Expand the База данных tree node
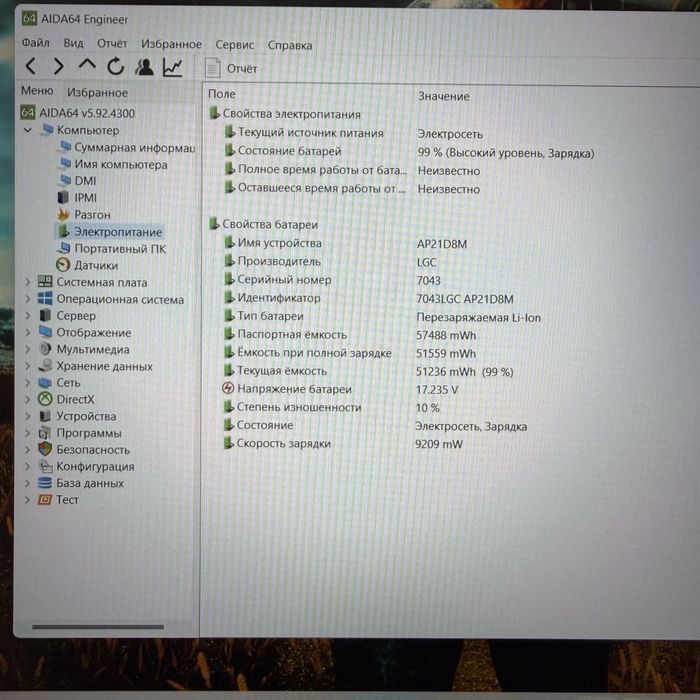The height and width of the screenshot is (700, 700). [28, 483]
